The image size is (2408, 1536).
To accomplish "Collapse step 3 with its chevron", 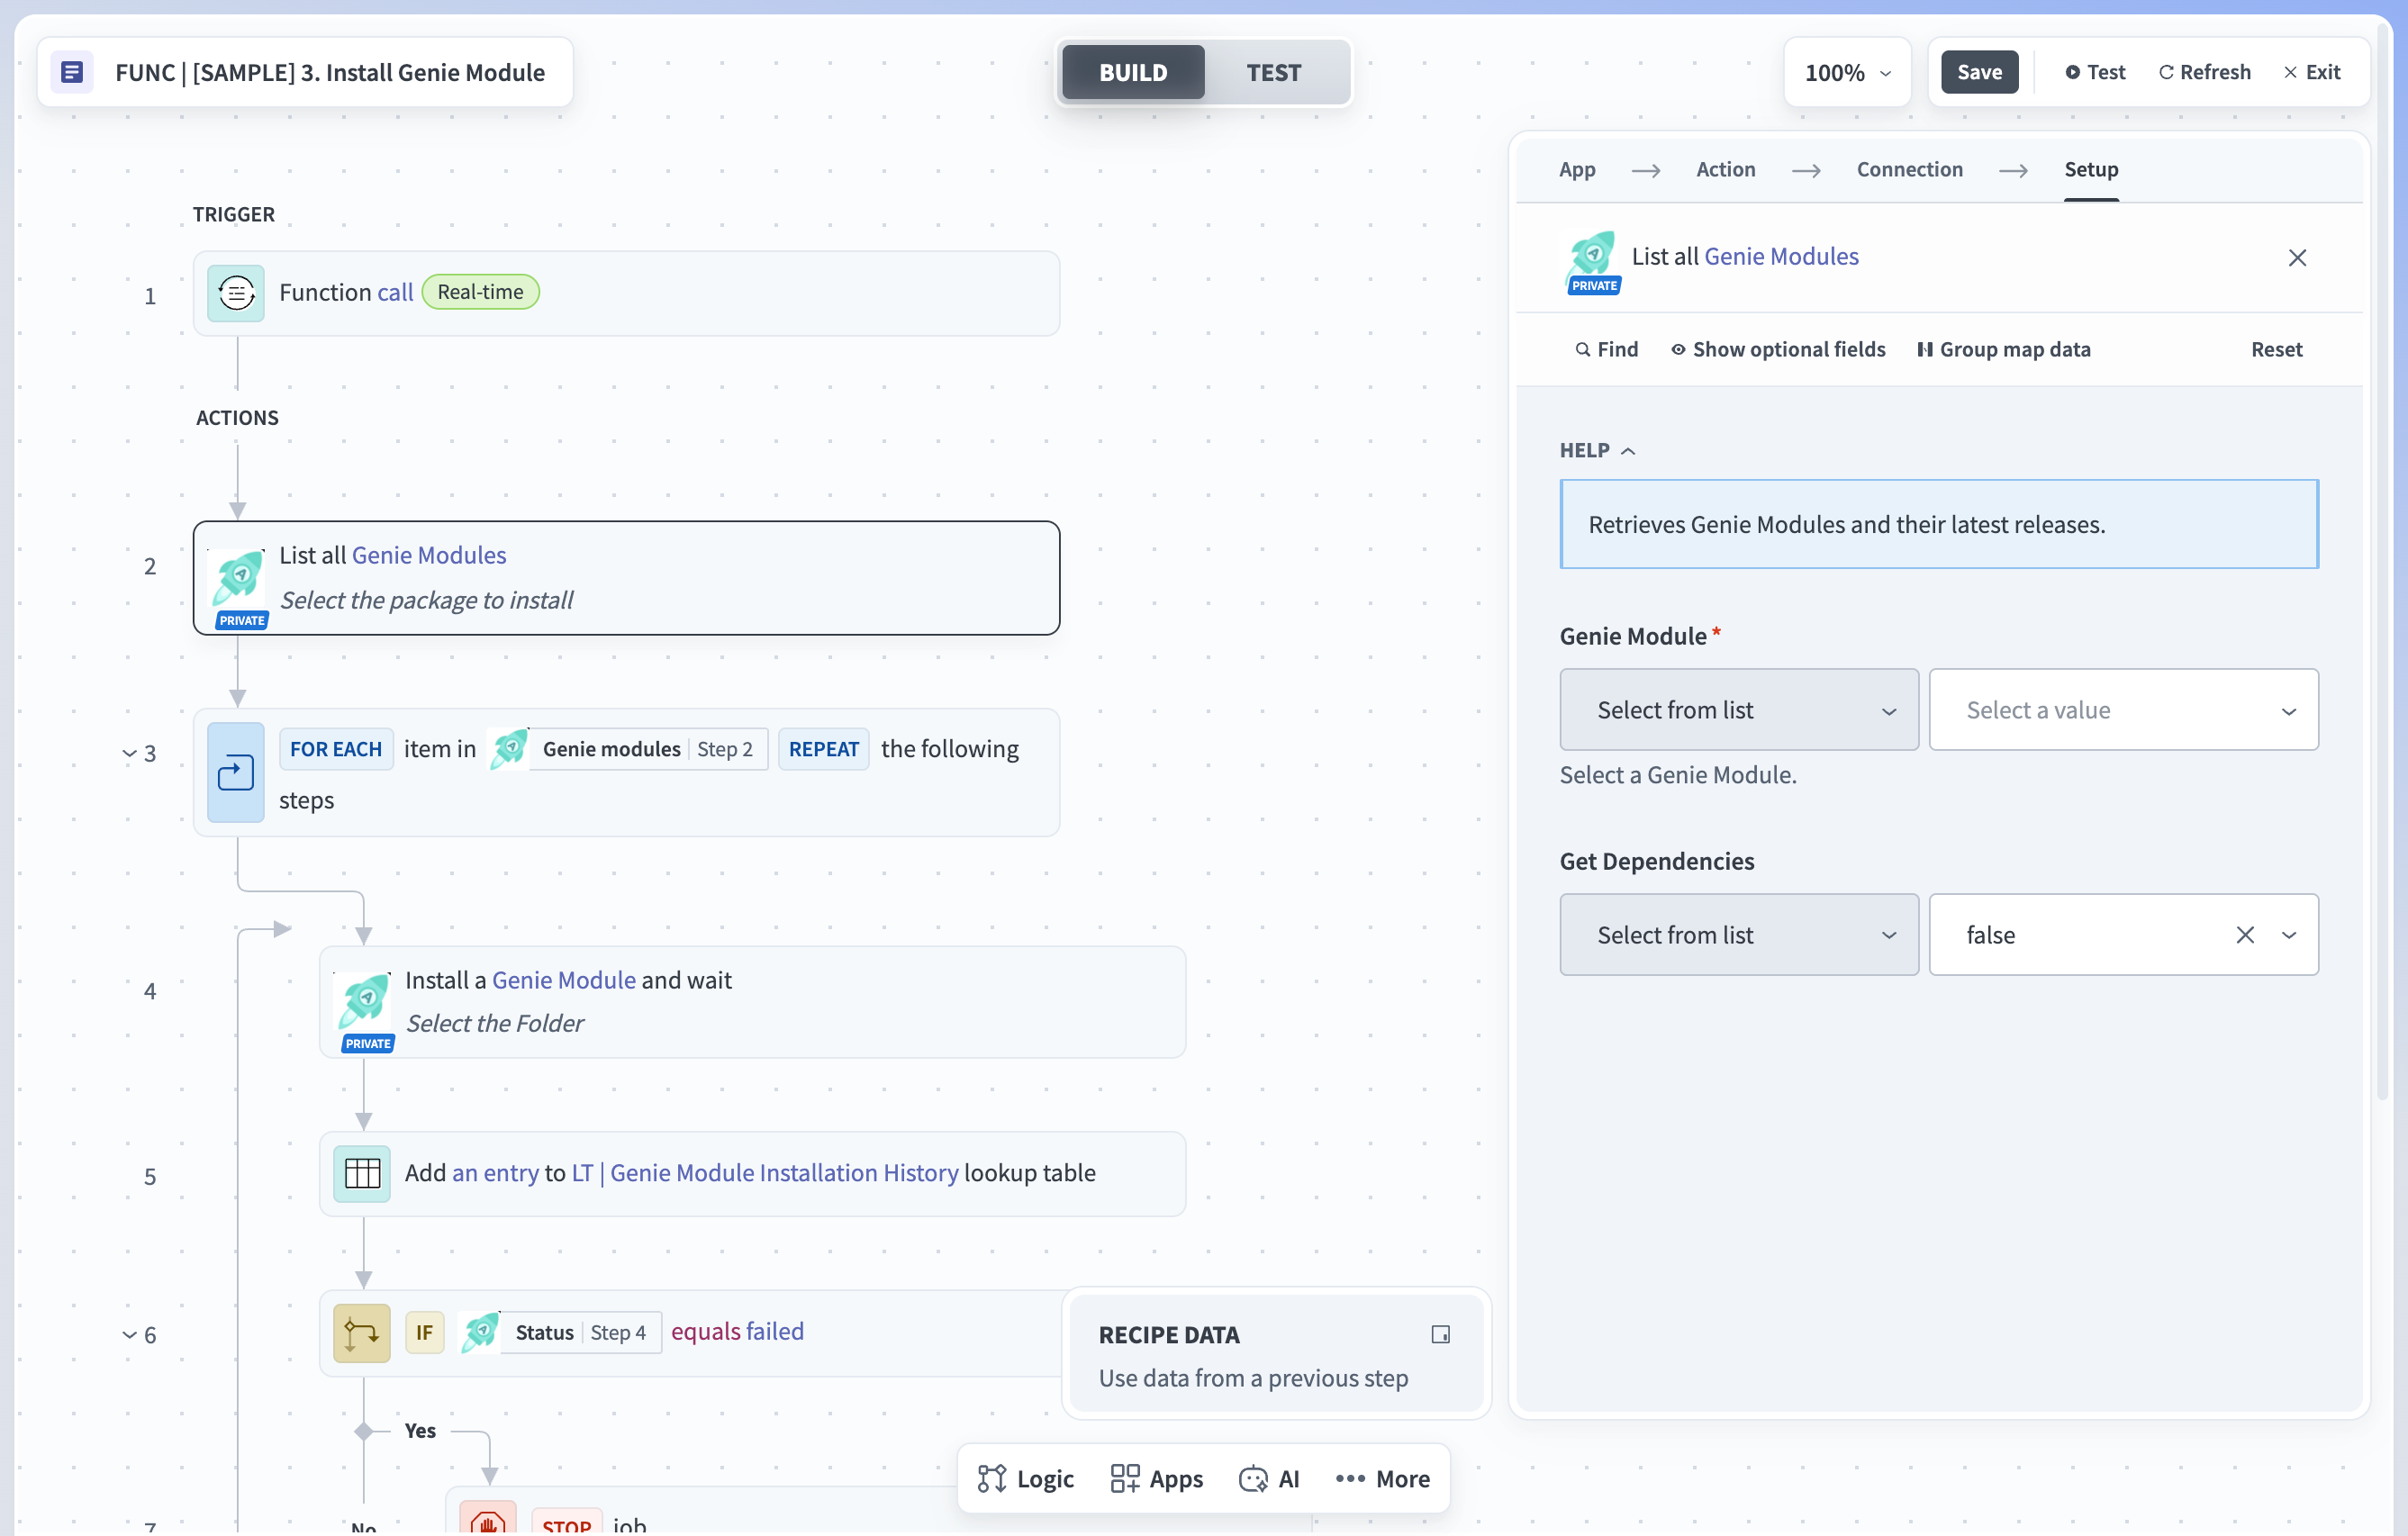I will point(129,753).
